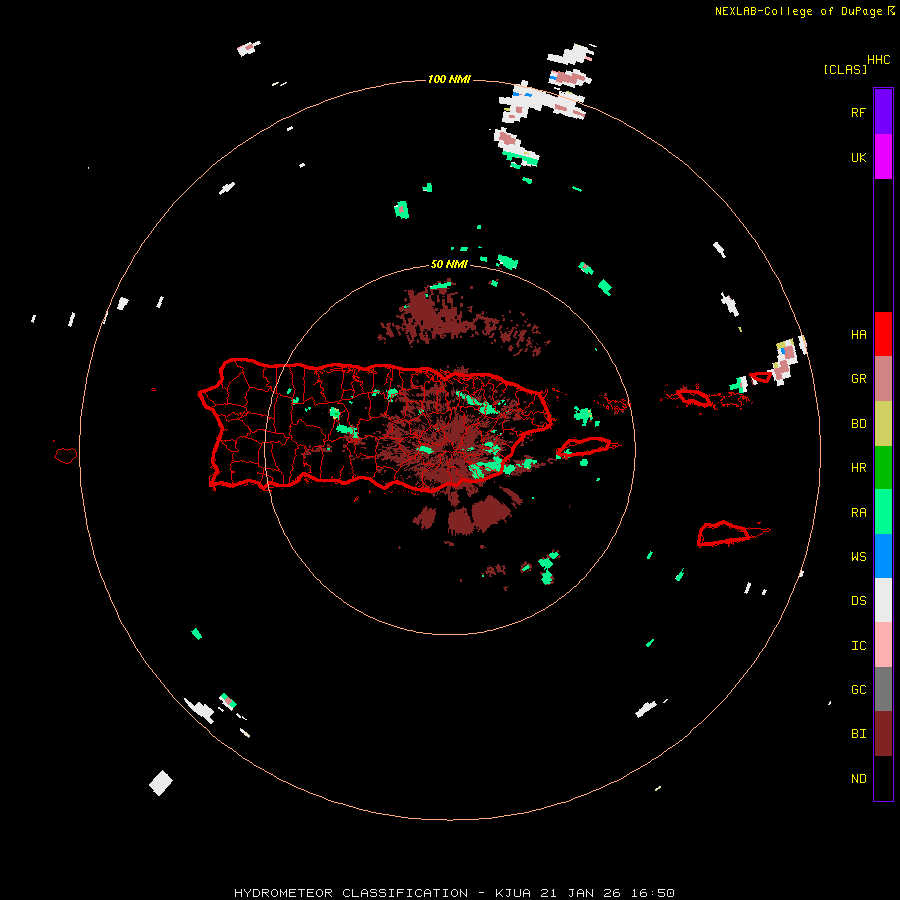Click the "ND" legend label
The width and height of the screenshot is (900, 900).
click(x=858, y=779)
